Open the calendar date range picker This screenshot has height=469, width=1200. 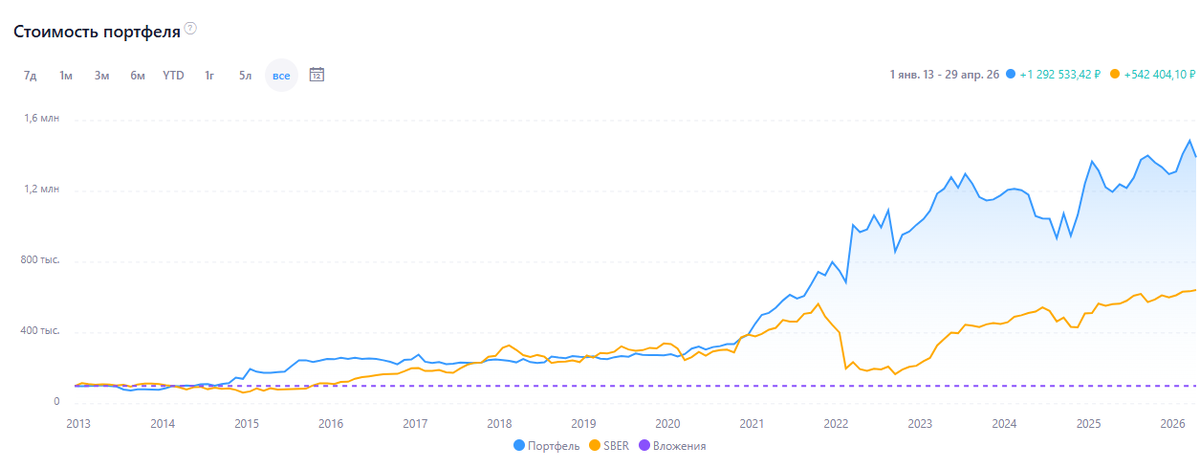[317, 75]
